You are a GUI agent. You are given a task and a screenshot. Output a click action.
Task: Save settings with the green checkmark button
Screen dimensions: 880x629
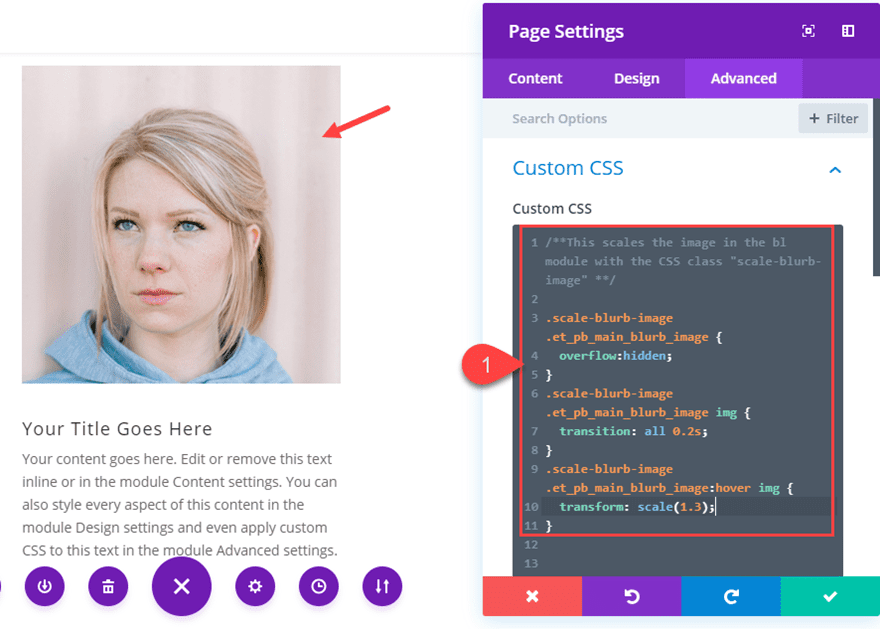[x=830, y=596]
